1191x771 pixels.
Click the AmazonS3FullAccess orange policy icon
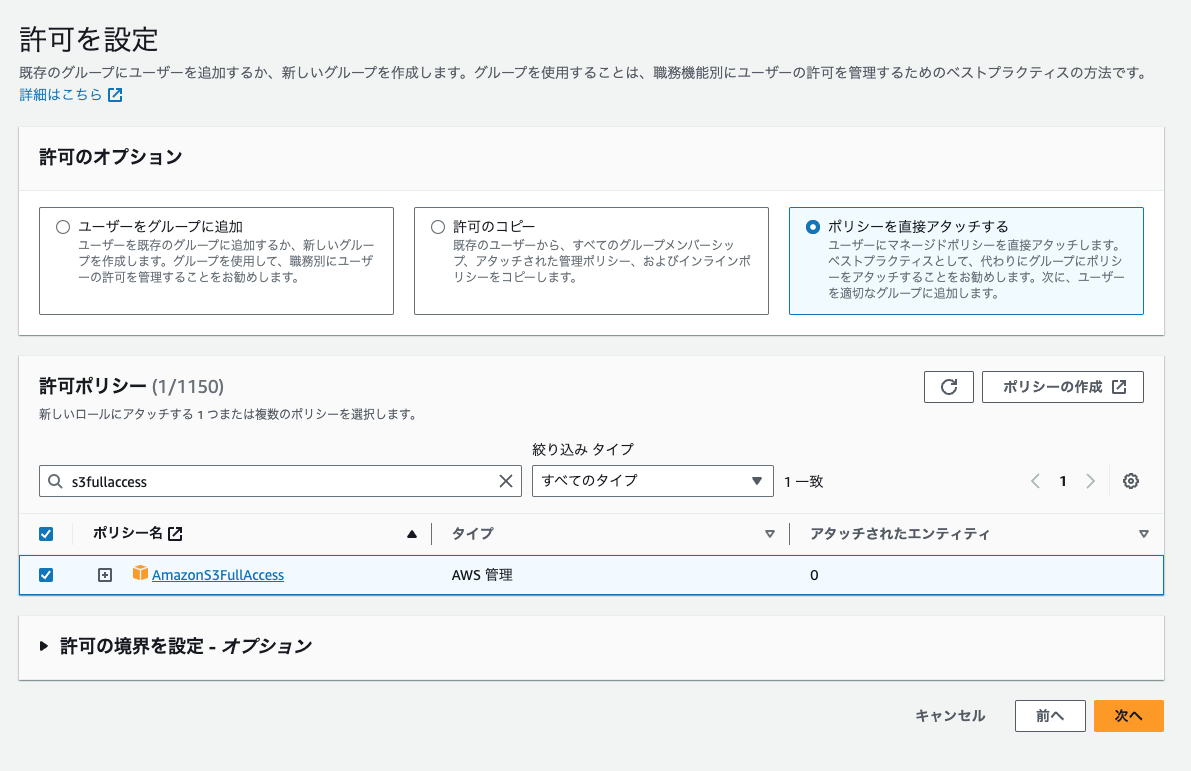coord(140,574)
